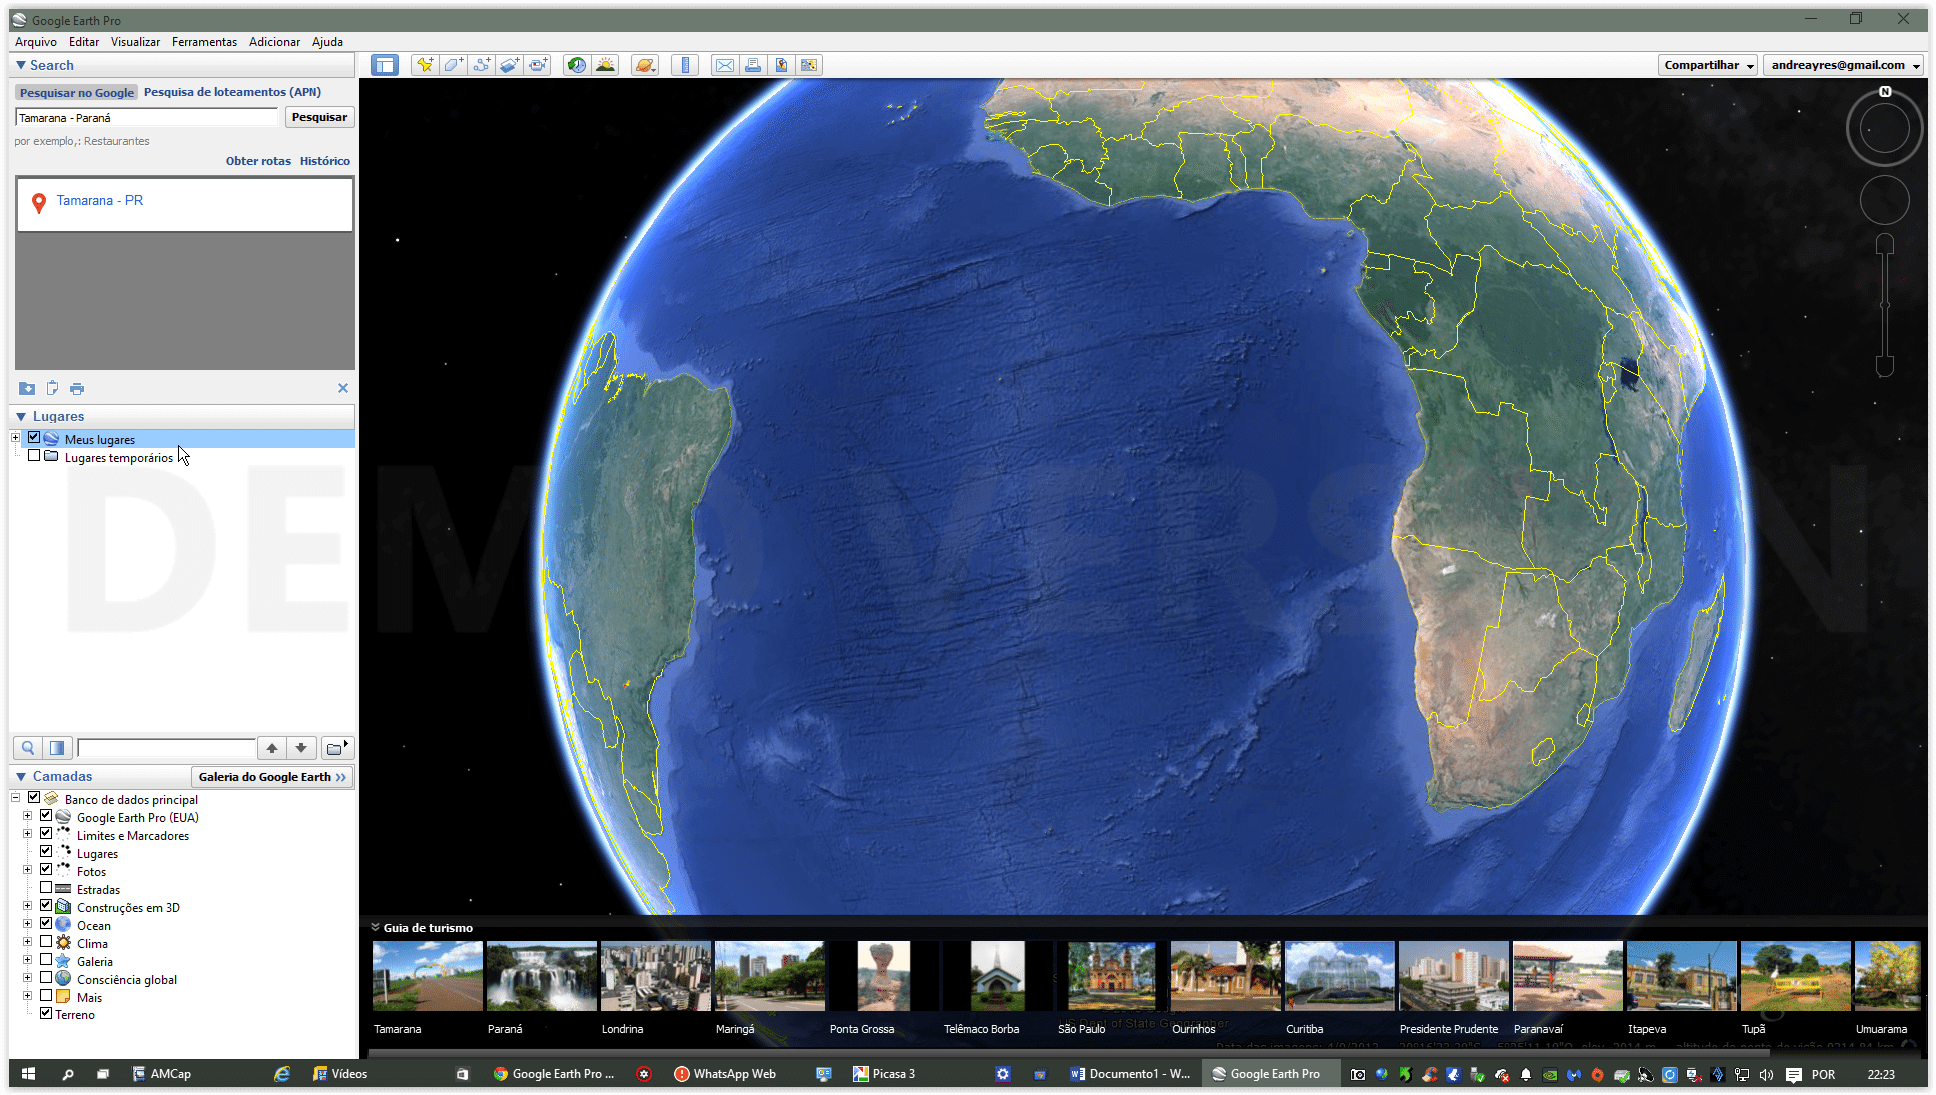The width and height of the screenshot is (1936, 1095).
Task: Show historical imagery with the clock icon
Action: click(577, 65)
